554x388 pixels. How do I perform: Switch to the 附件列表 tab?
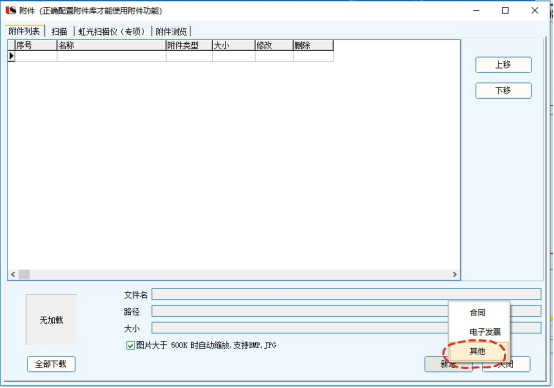(x=24, y=31)
